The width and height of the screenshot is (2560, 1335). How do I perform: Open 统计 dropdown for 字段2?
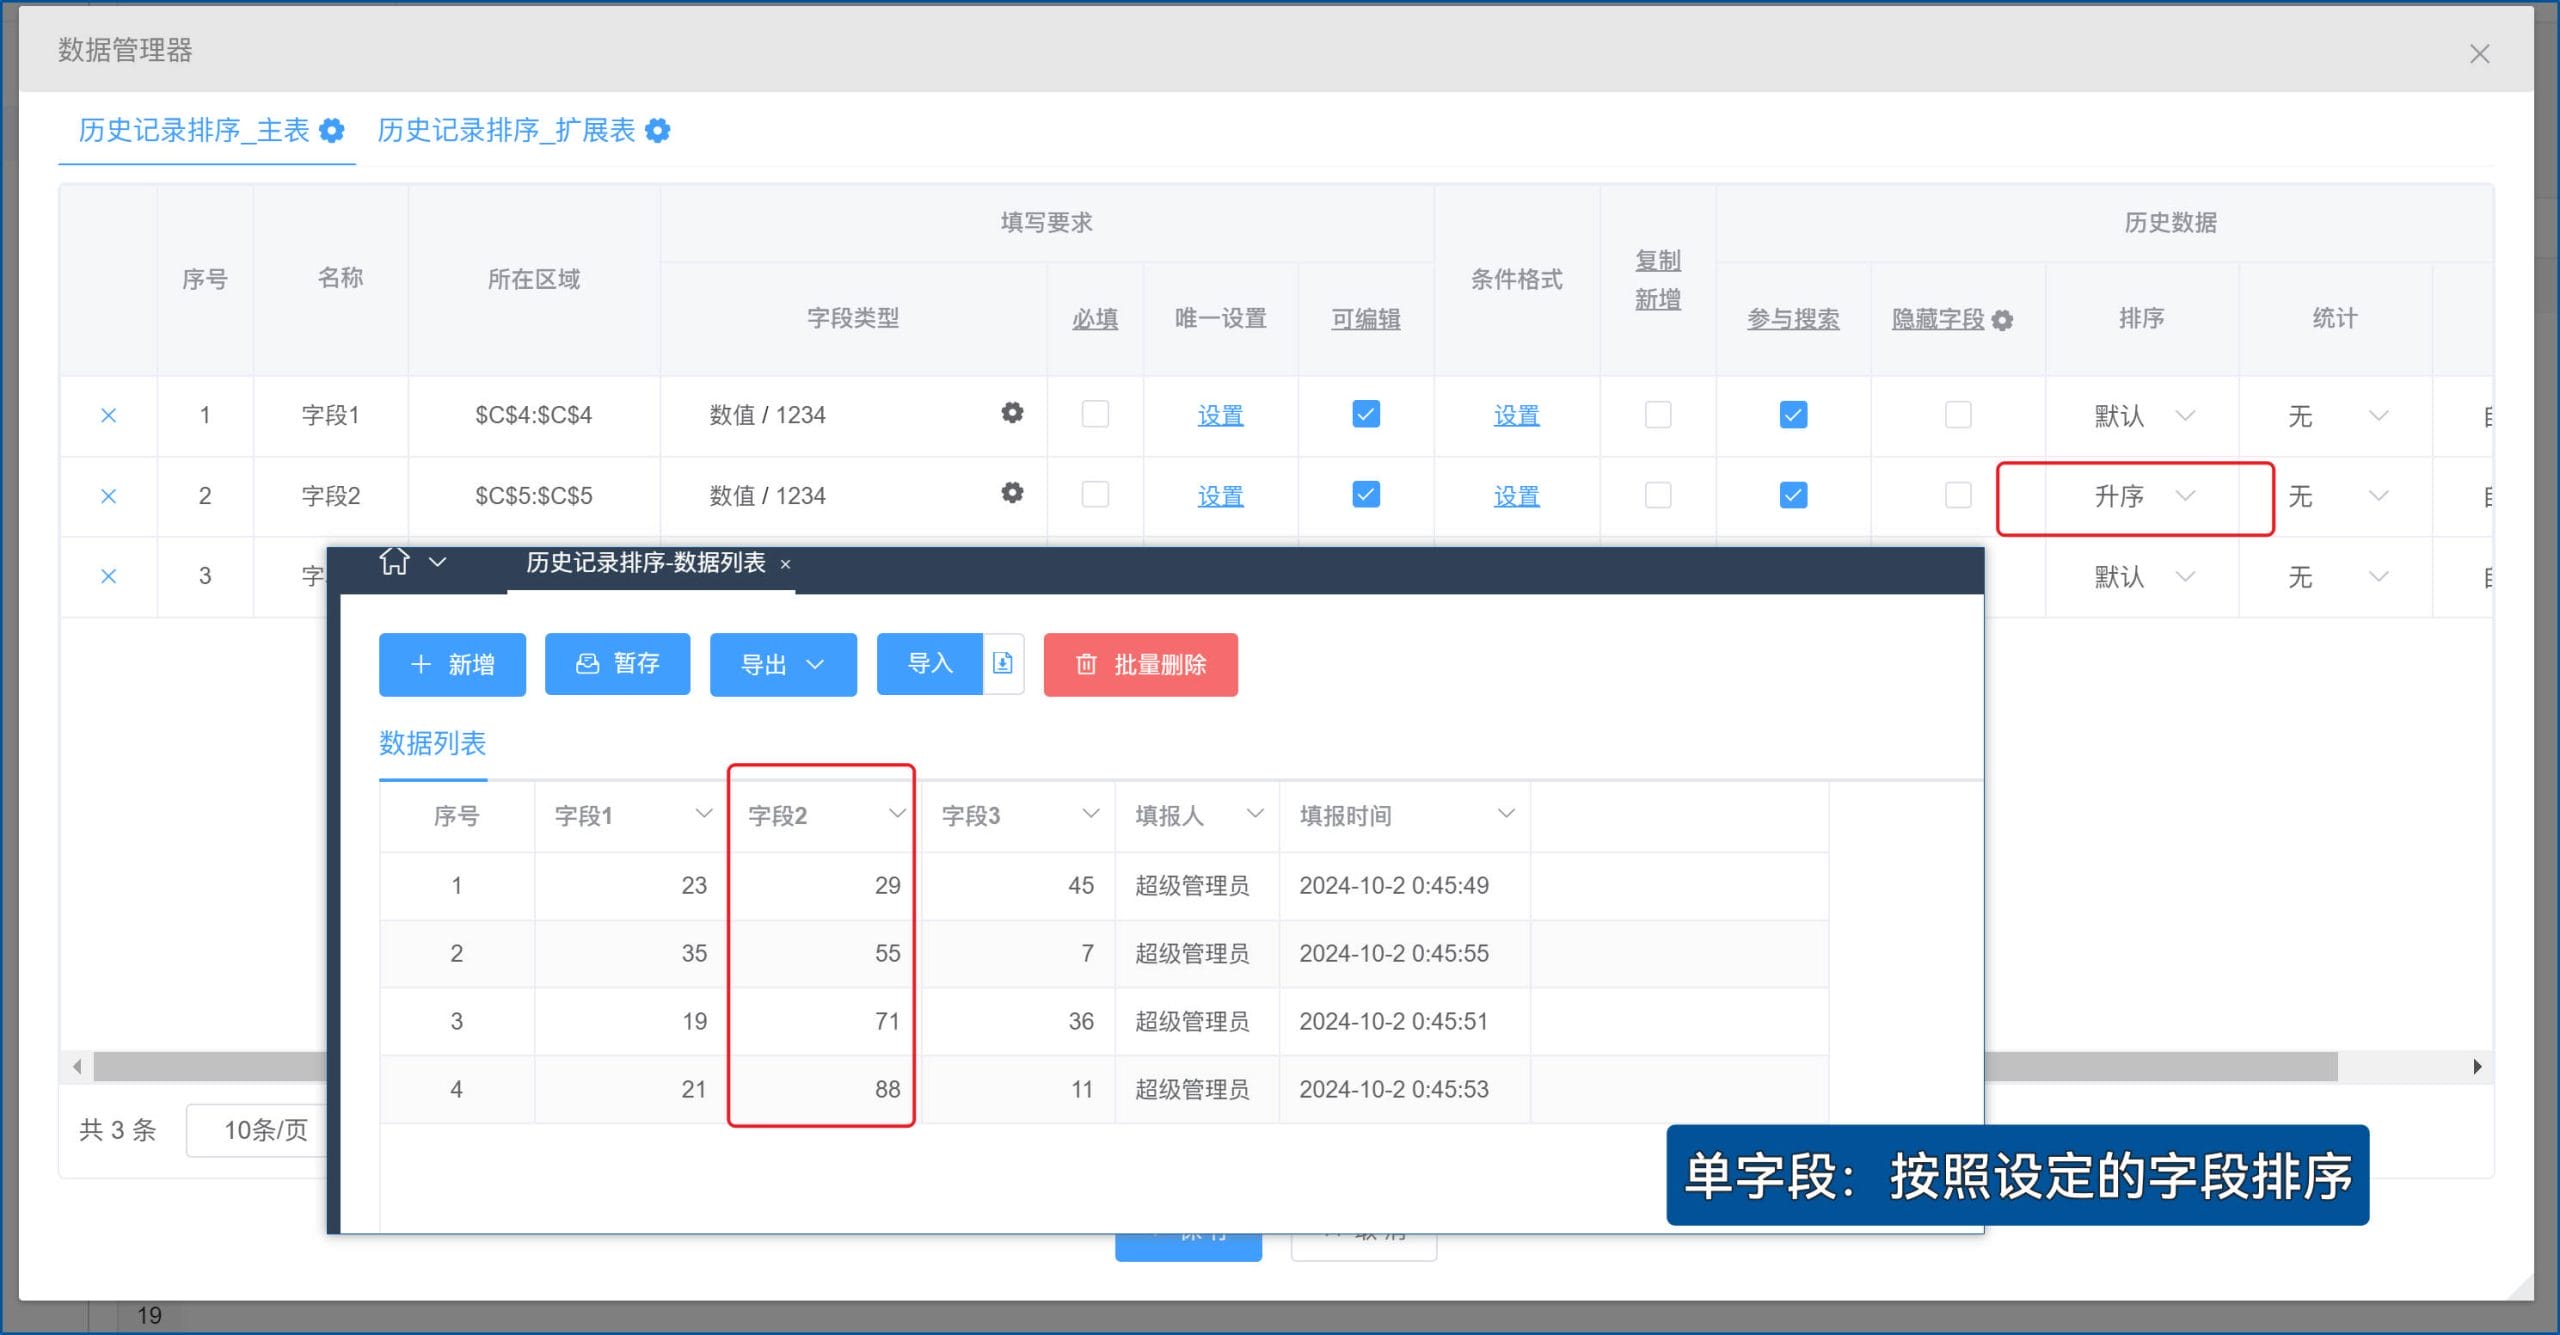[2336, 496]
